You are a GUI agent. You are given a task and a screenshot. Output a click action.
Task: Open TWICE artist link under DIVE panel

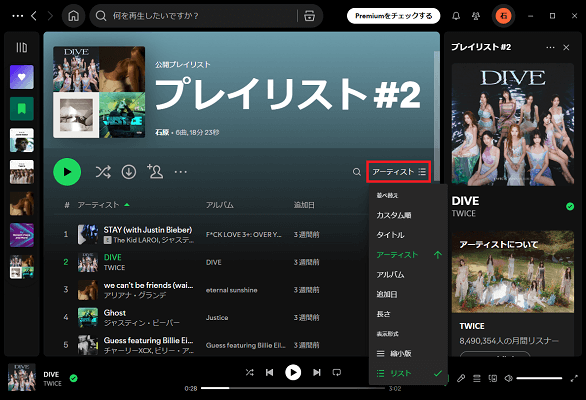463,213
